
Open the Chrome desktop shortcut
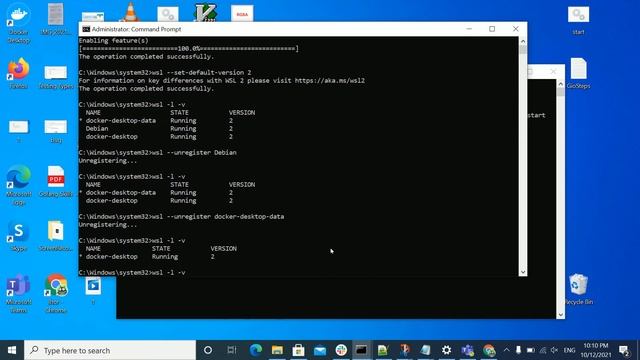coord(56,293)
